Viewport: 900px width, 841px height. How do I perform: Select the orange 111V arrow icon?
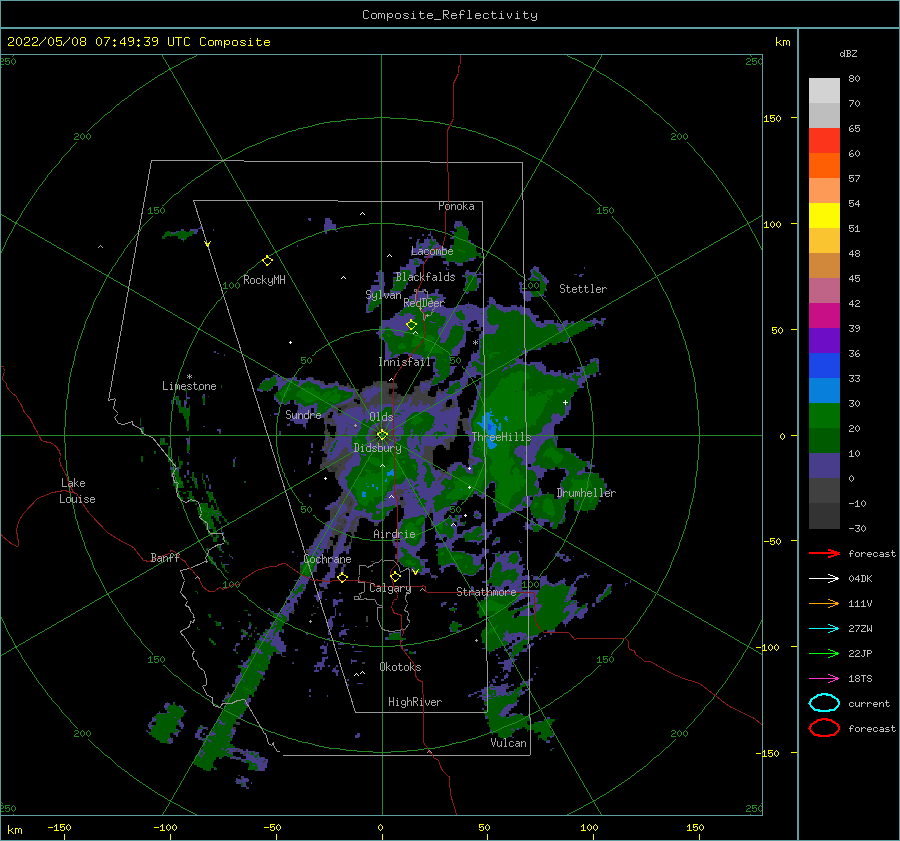point(824,603)
